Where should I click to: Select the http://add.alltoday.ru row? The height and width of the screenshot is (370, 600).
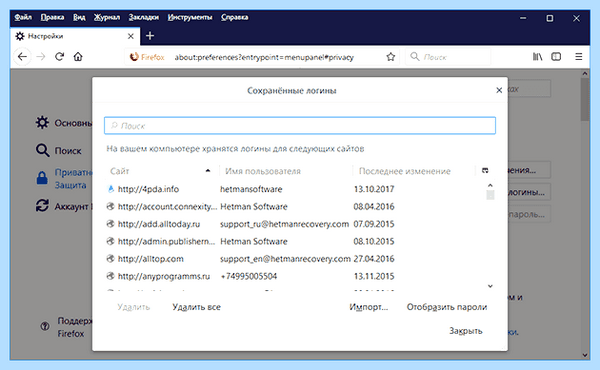(296, 224)
